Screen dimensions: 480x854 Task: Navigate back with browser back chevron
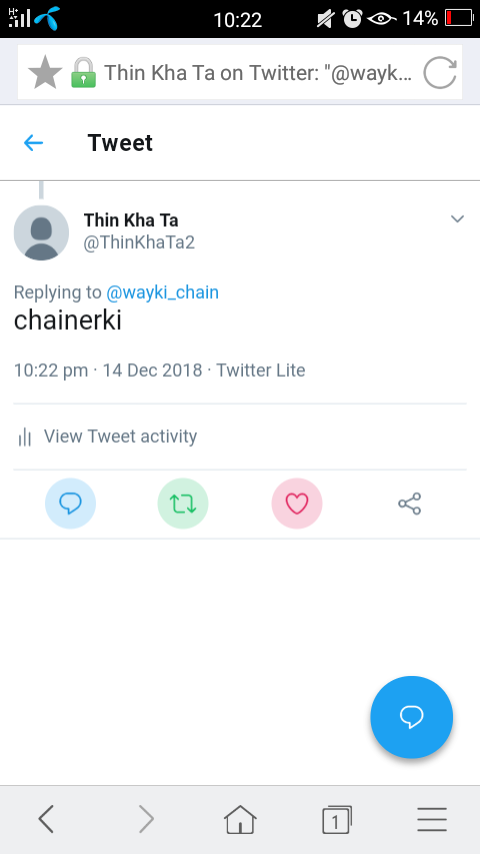46,819
